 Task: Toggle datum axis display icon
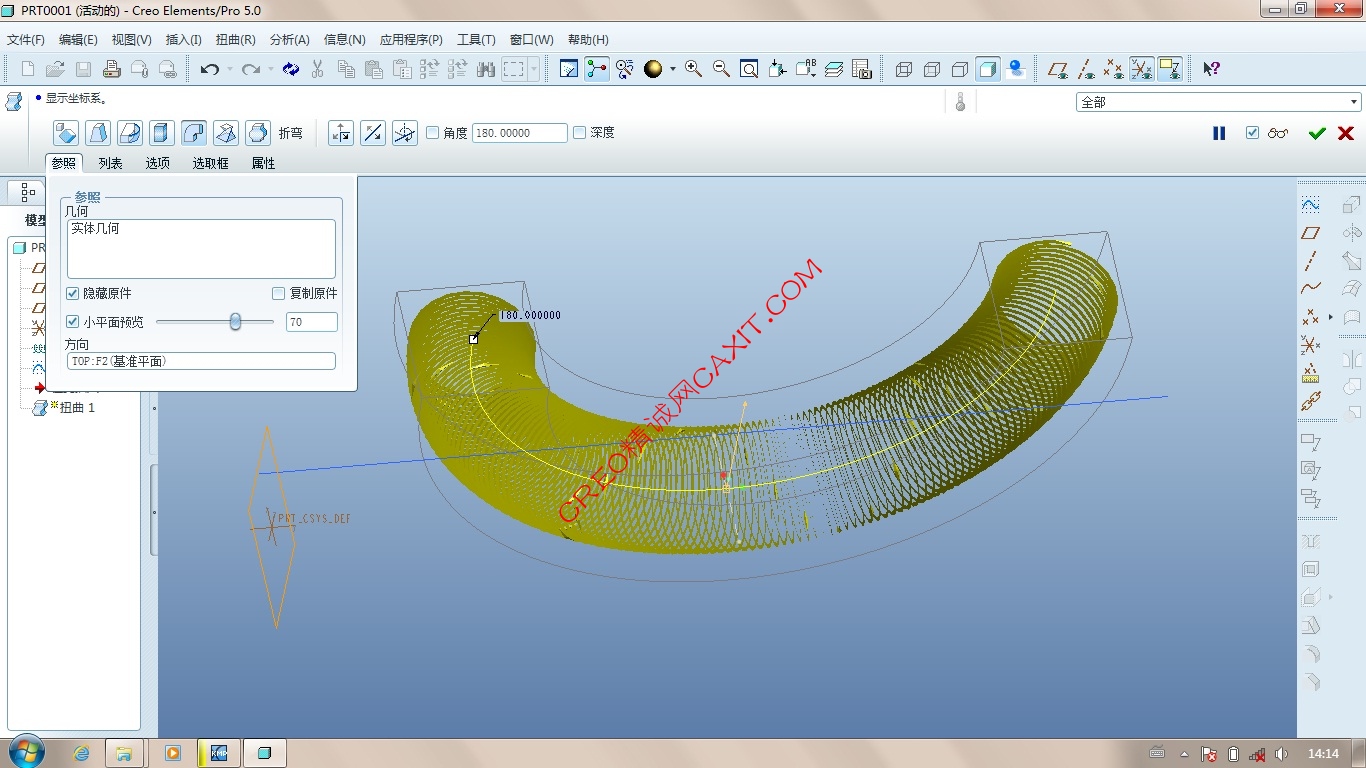[x=1086, y=69]
